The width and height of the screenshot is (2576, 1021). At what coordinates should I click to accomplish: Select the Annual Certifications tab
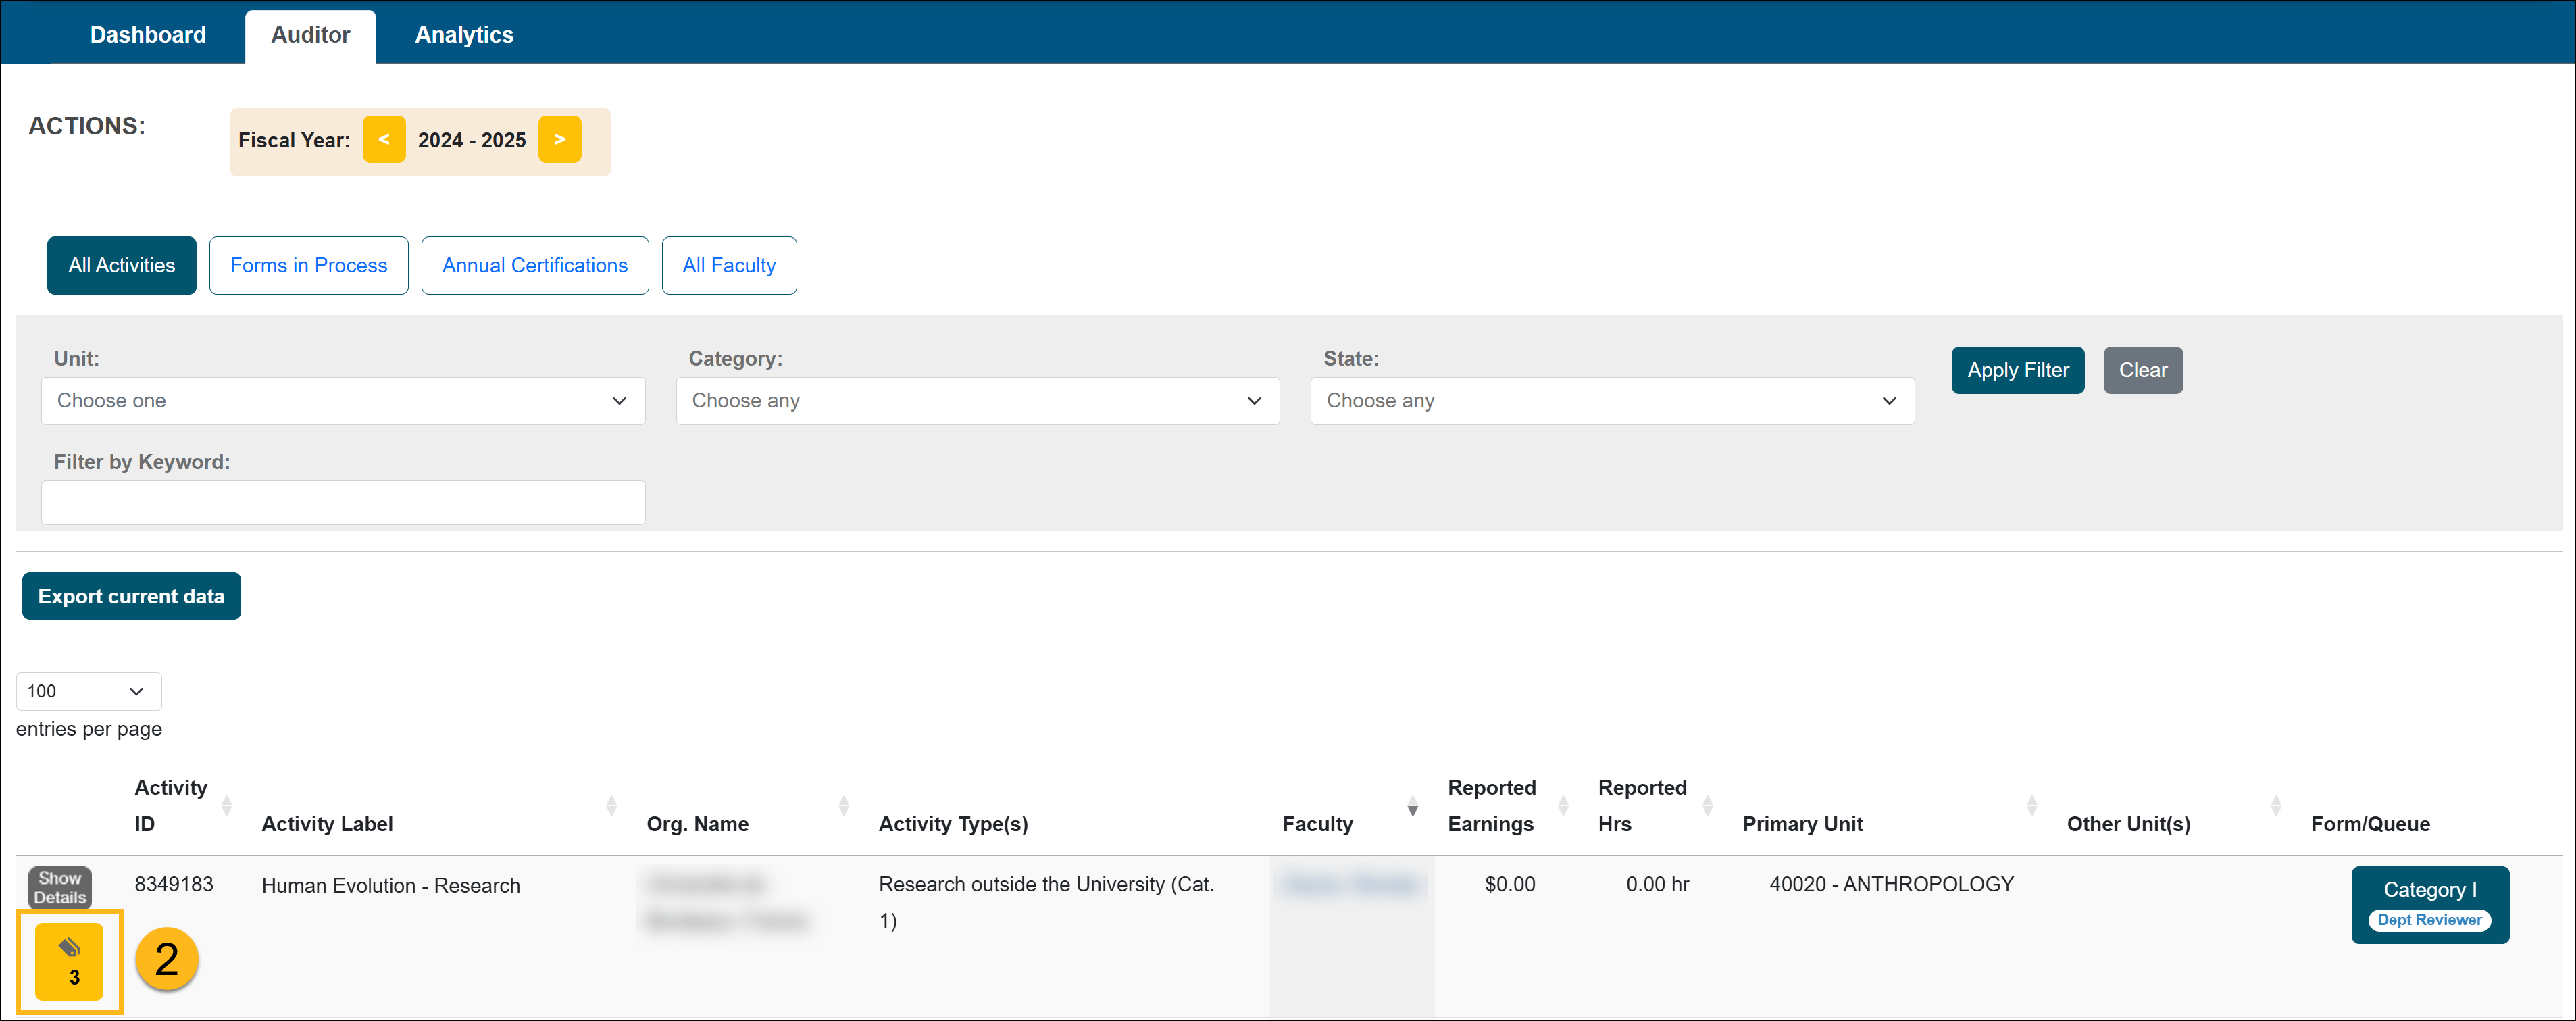tap(532, 265)
